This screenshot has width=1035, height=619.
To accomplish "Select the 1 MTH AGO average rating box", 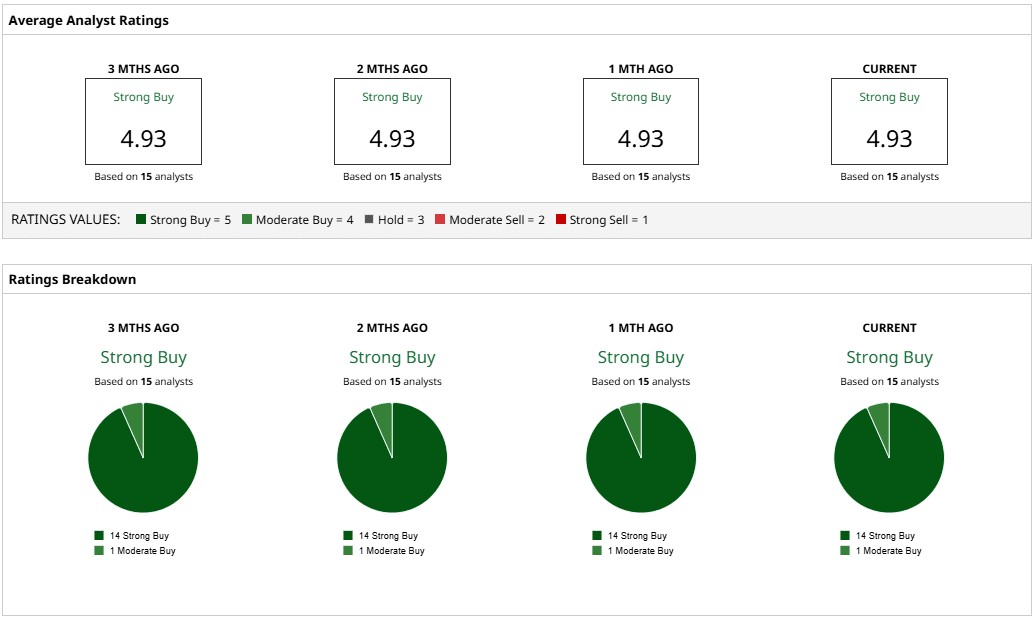I will tap(641, 122).
